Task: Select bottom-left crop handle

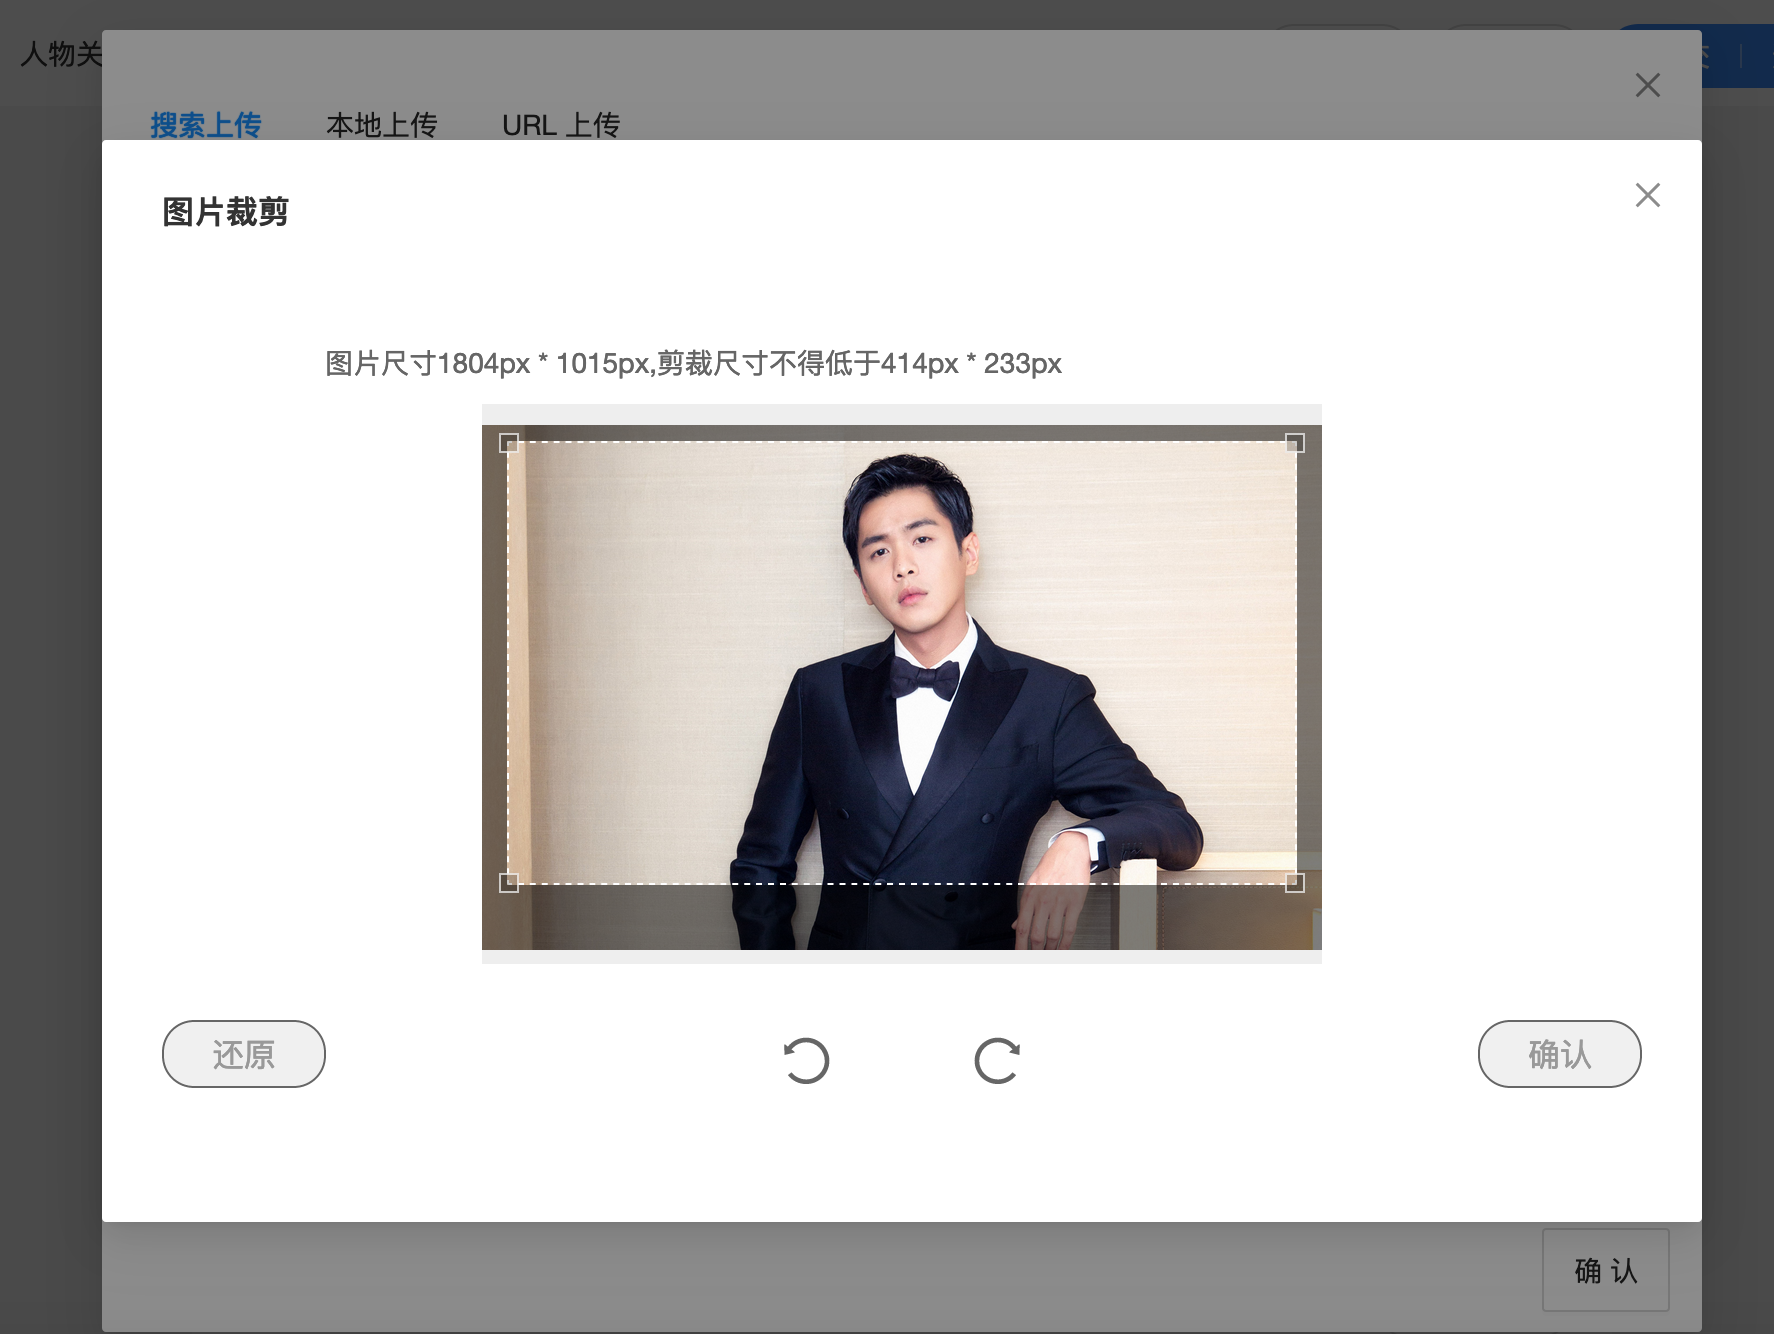Action: (x=509, y=882)
